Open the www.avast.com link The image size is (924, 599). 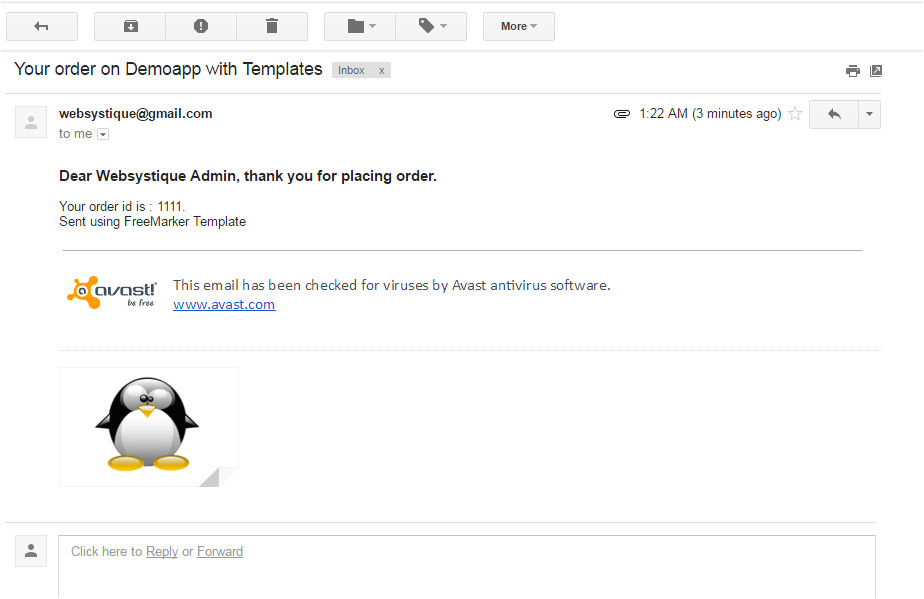[224, 305]
